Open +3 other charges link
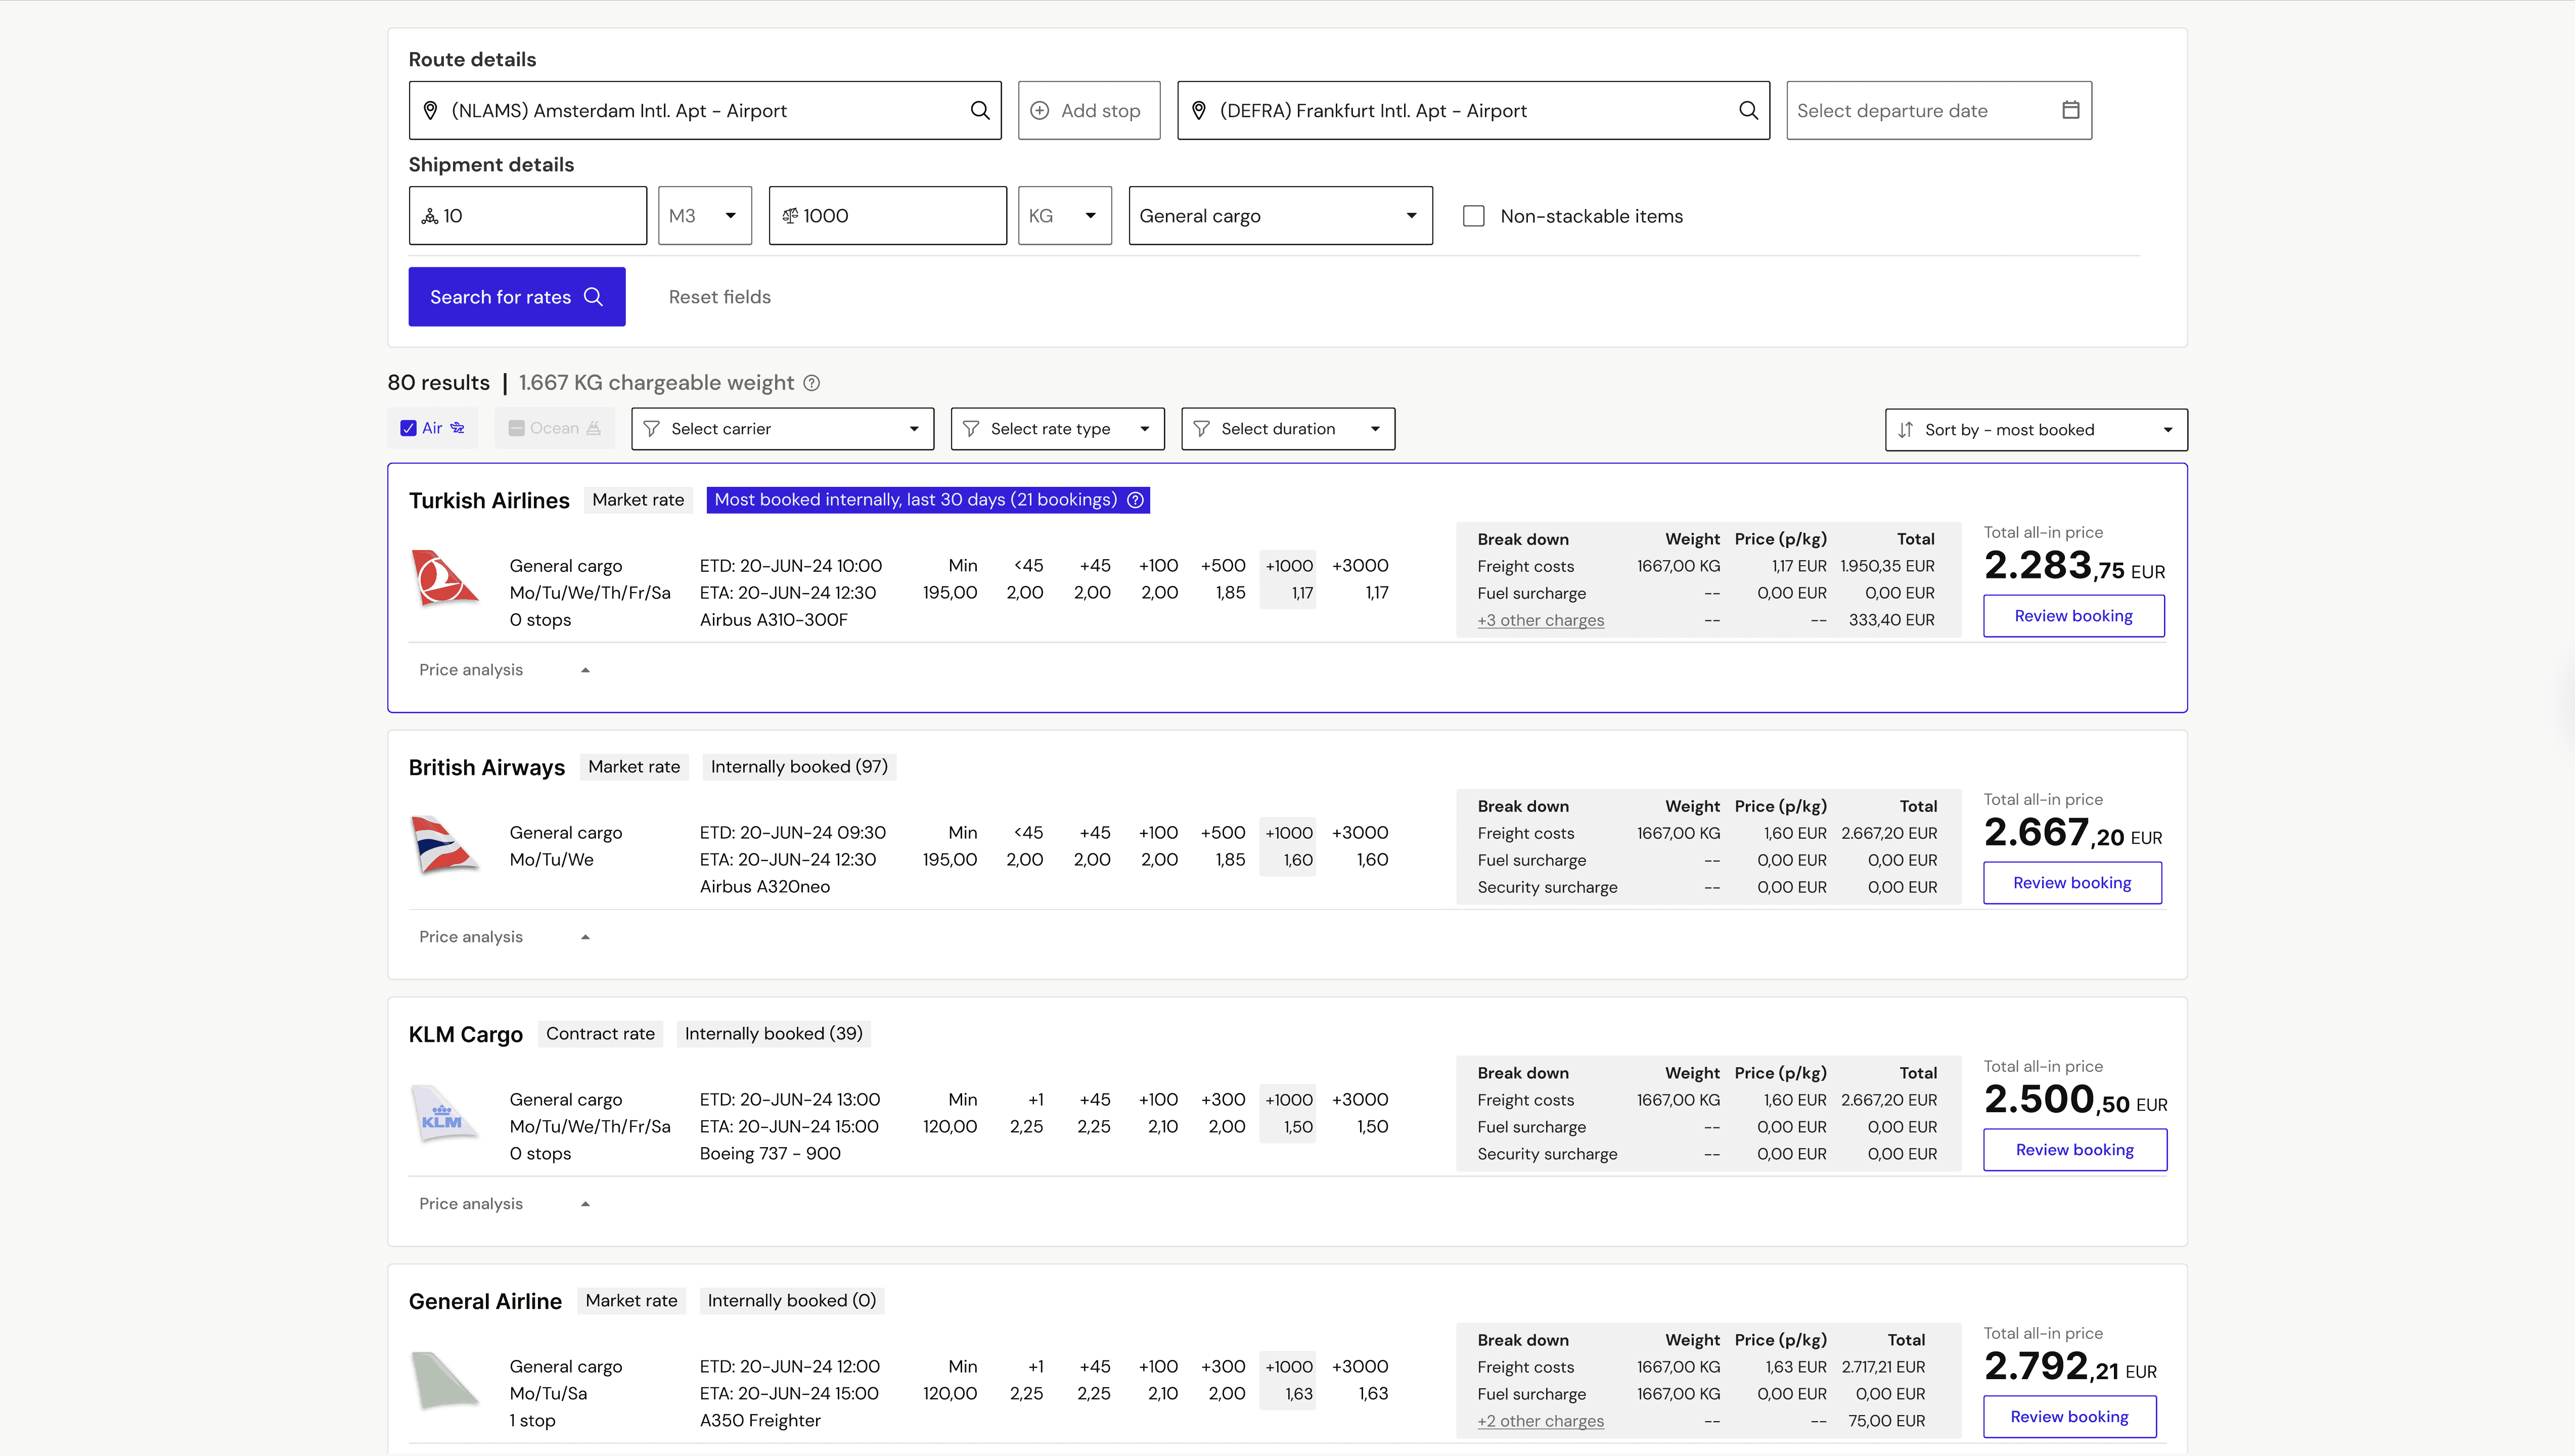Screen dimensions: 2575x1456 [x=1540, y=620]
